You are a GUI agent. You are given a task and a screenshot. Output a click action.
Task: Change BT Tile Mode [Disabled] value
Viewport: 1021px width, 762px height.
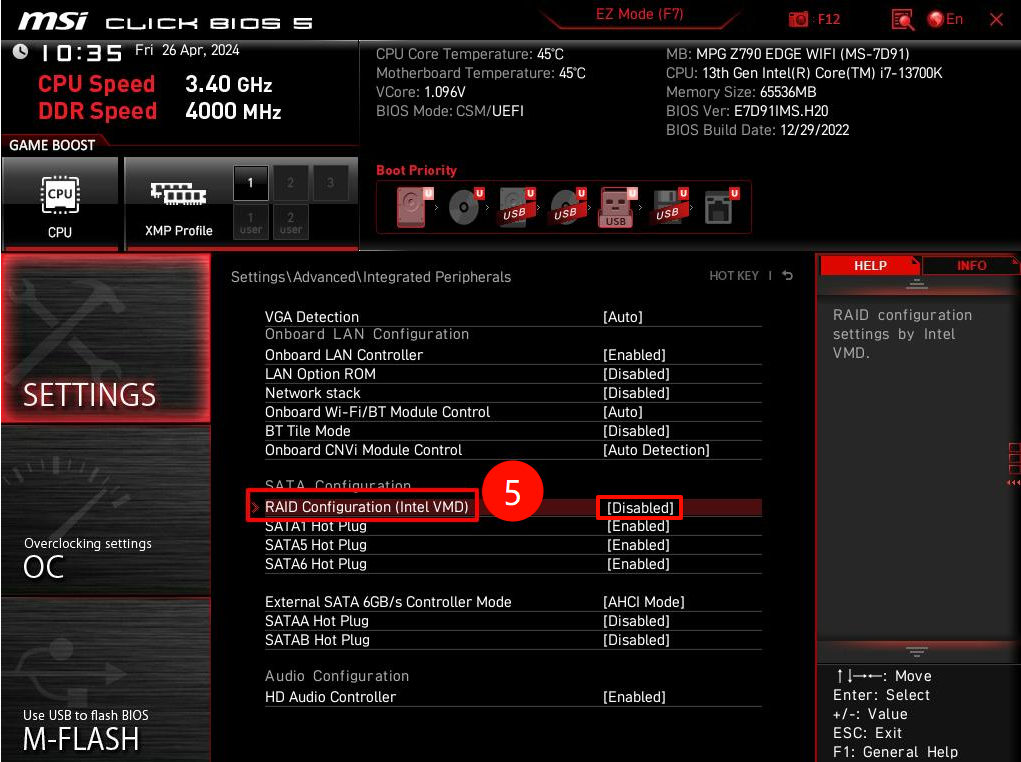[636, 430]
